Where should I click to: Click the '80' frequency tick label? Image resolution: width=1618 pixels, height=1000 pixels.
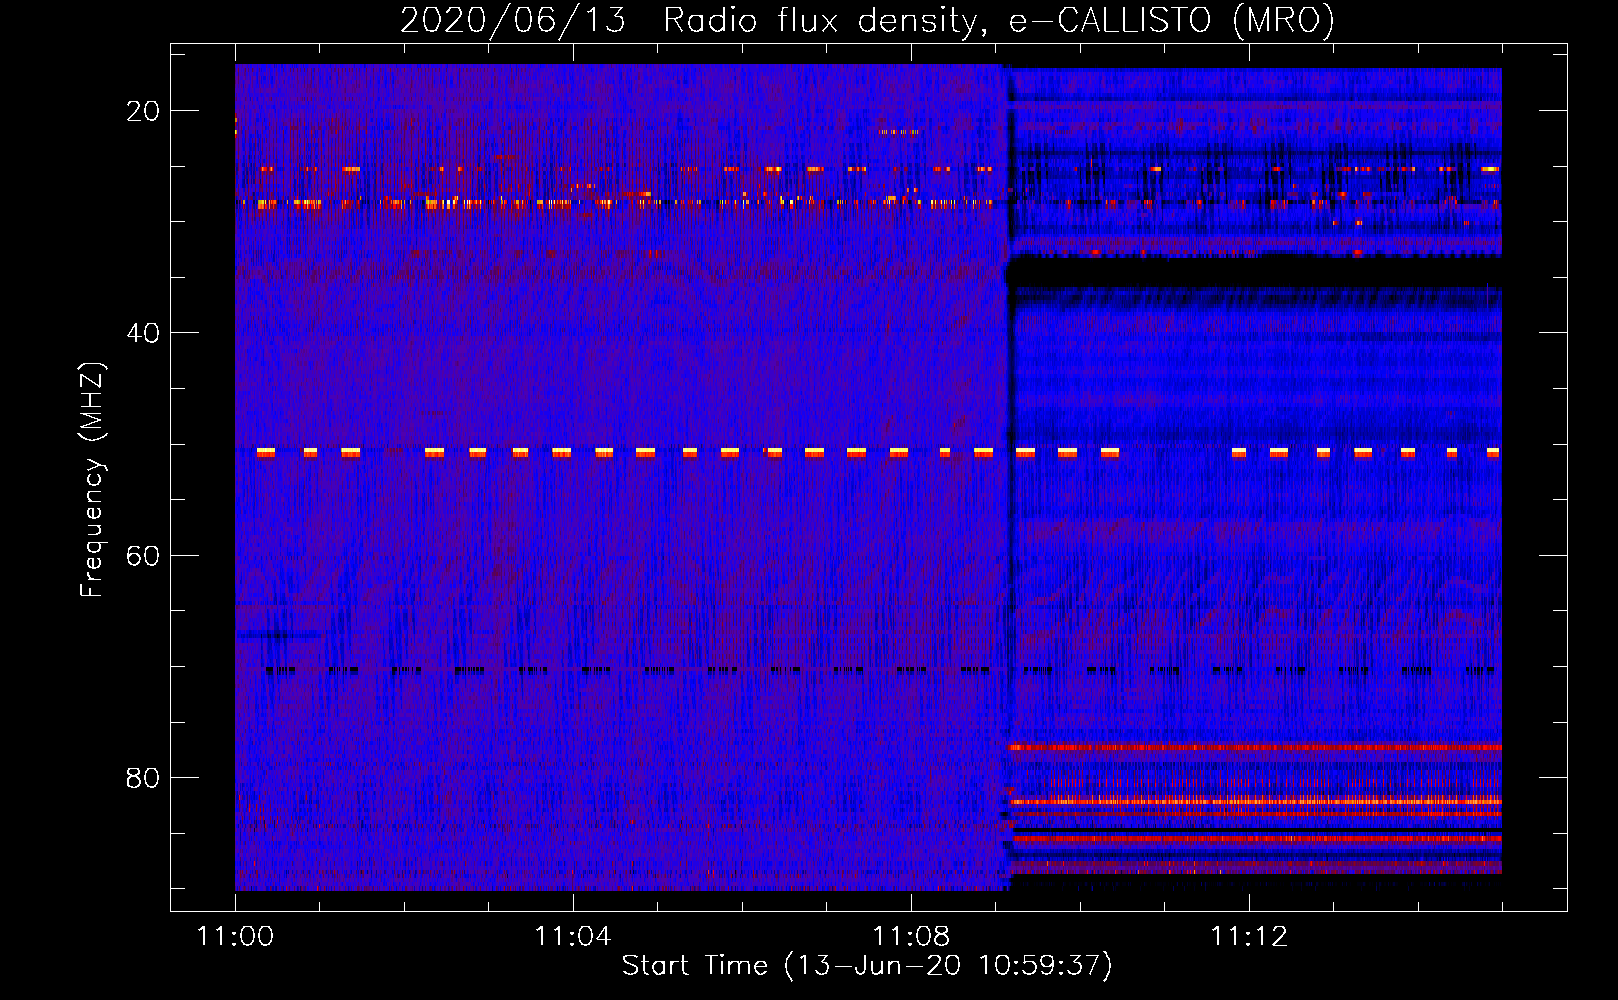click(143, 777)
